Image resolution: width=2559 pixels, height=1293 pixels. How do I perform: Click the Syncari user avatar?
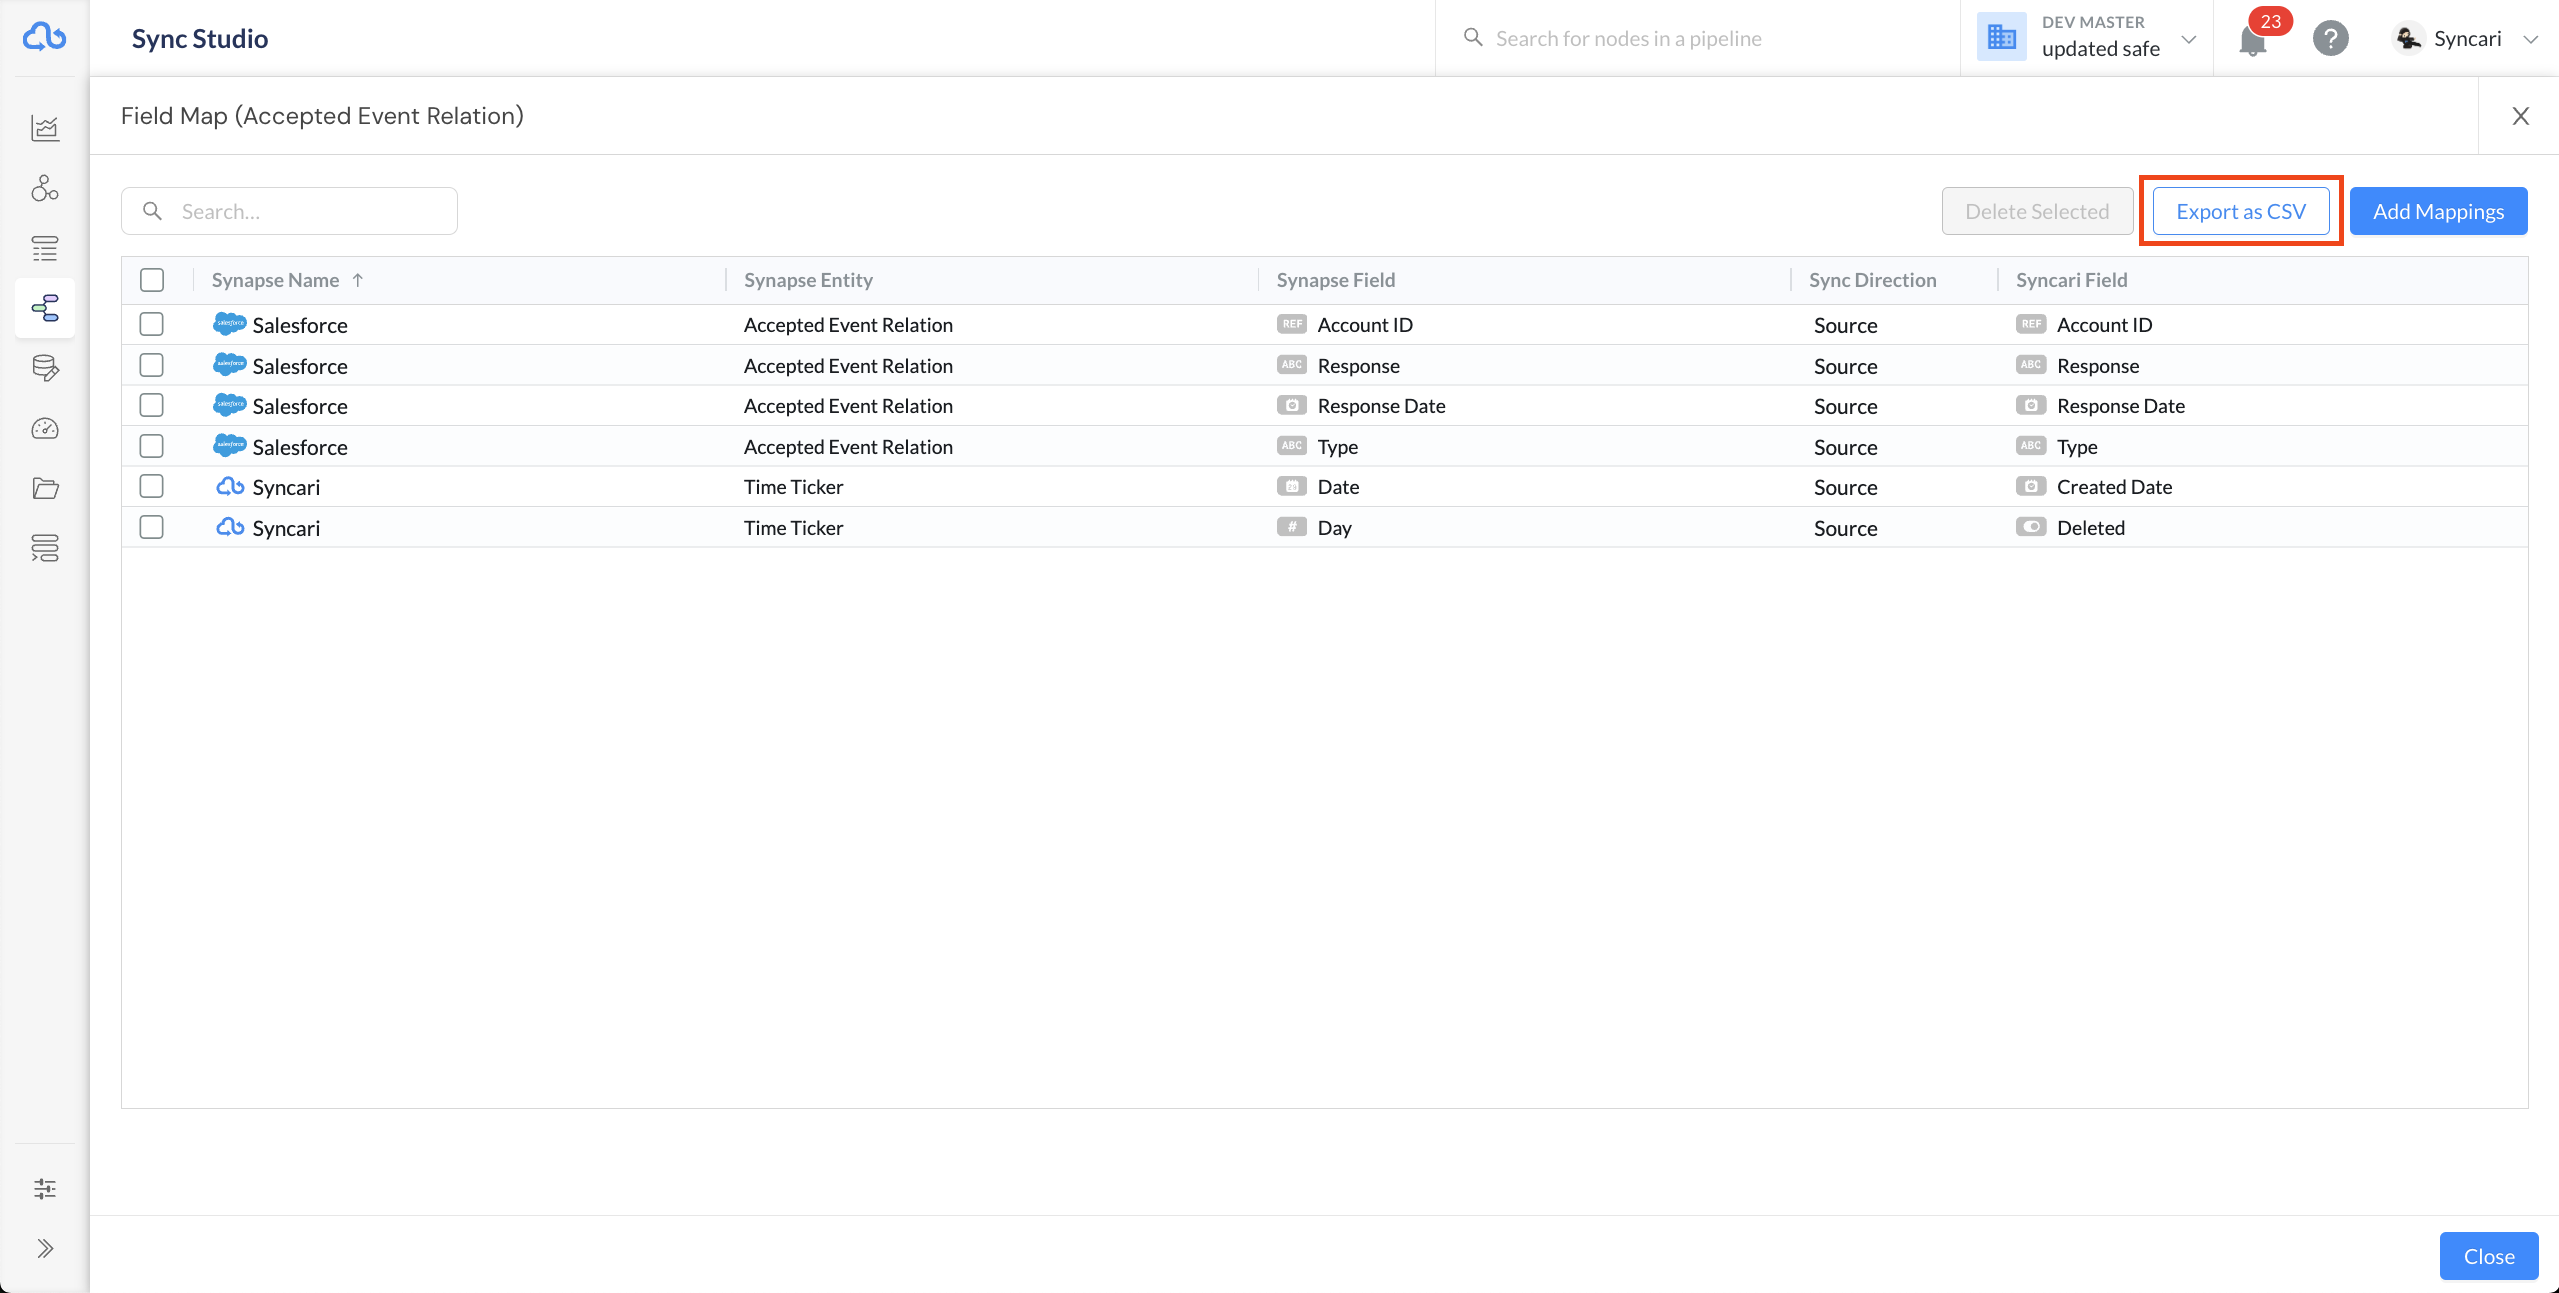pyautogui.click(x=2408, y=38)
